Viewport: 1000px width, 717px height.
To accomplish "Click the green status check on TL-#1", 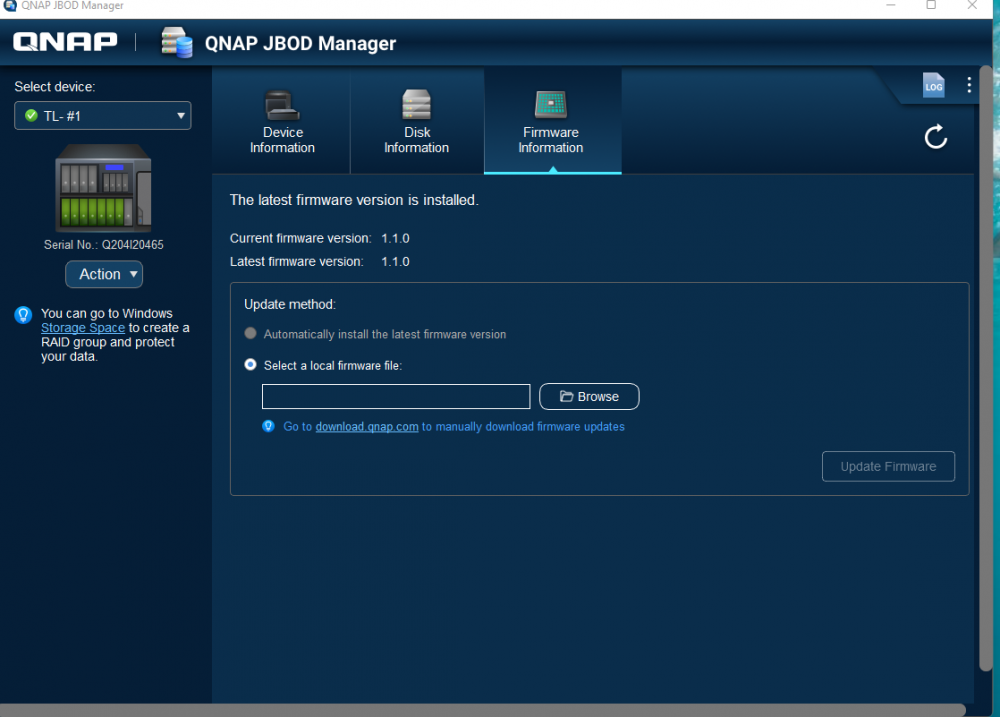I will [31, 115].
